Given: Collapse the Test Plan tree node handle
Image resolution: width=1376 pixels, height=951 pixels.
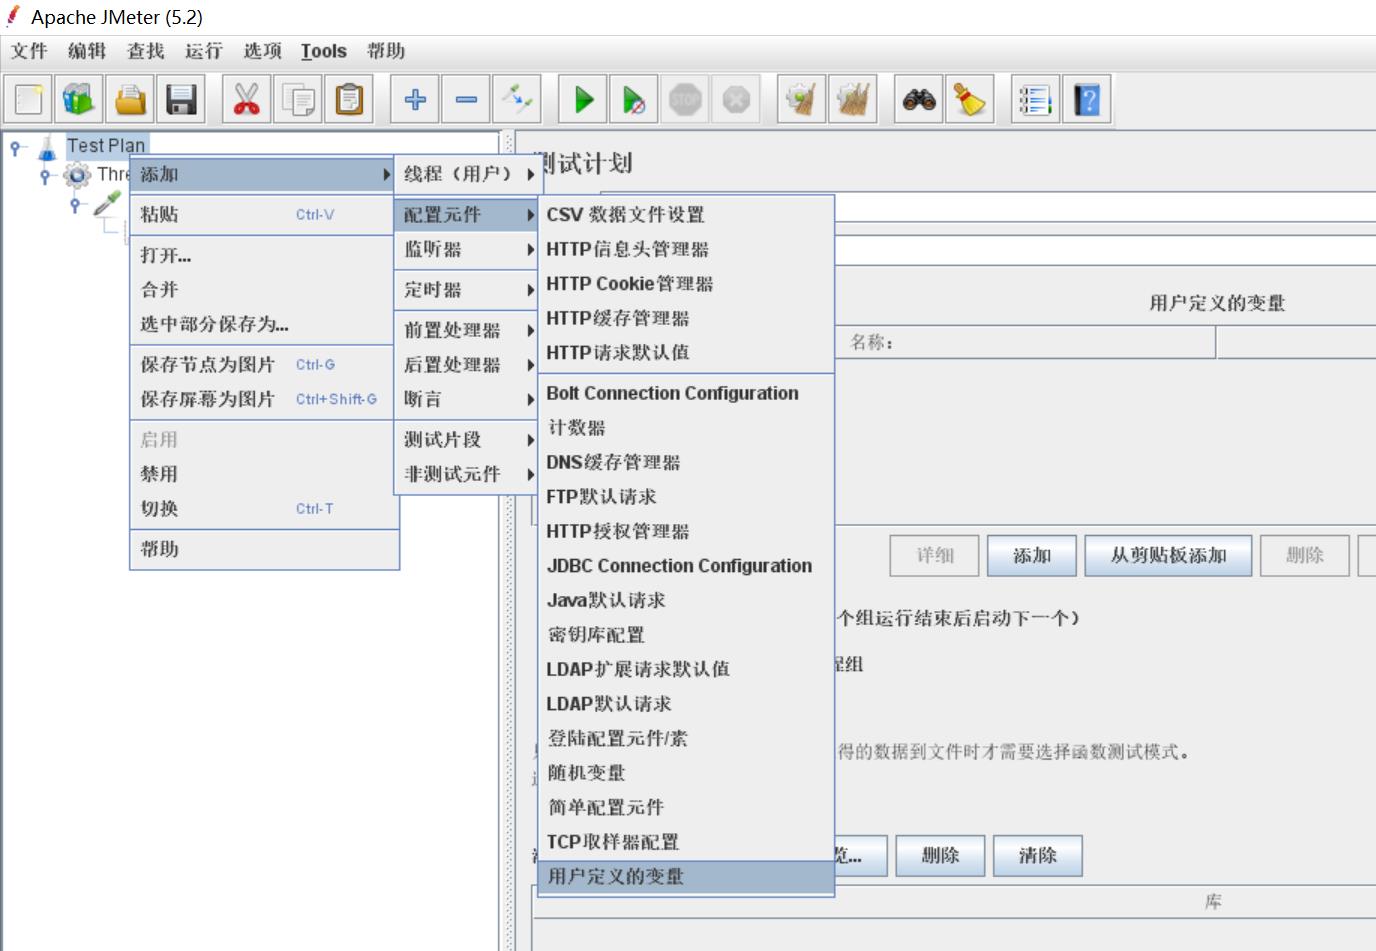Looking at the screenshot, I should pyautogui.click(x=16, y=148).
